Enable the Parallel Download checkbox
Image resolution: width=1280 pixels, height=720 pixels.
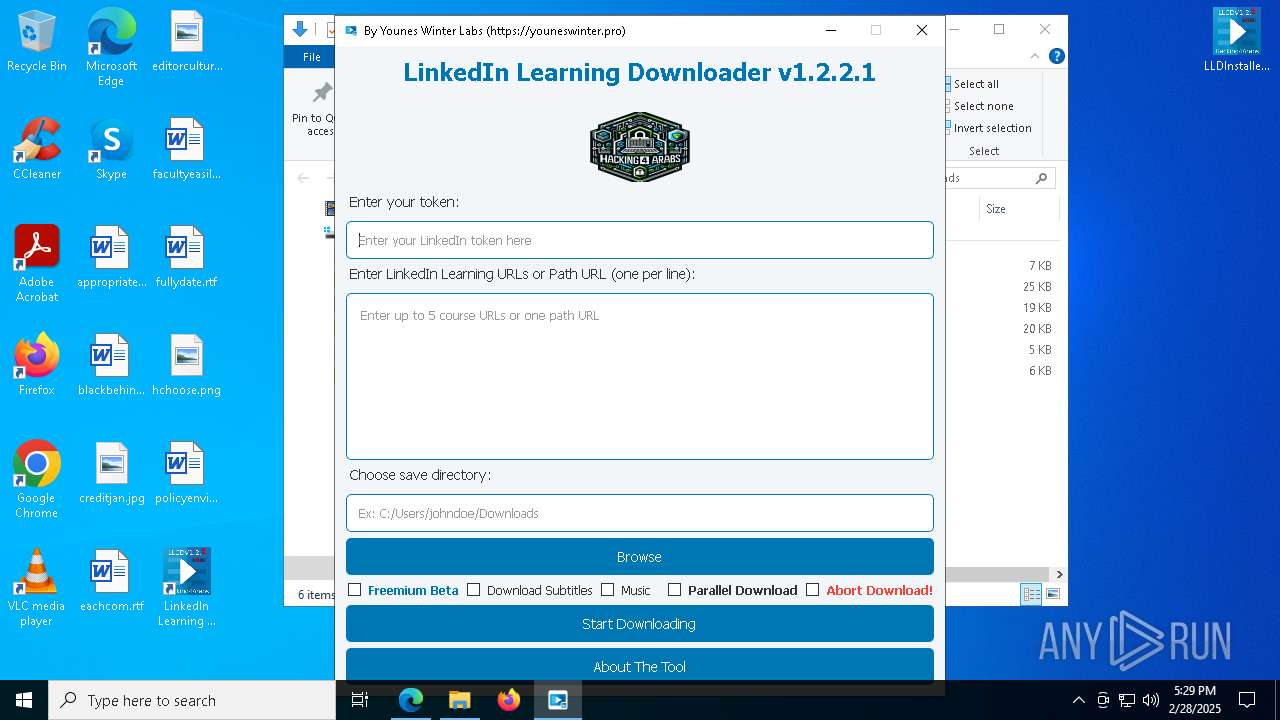tap(675, 590)
